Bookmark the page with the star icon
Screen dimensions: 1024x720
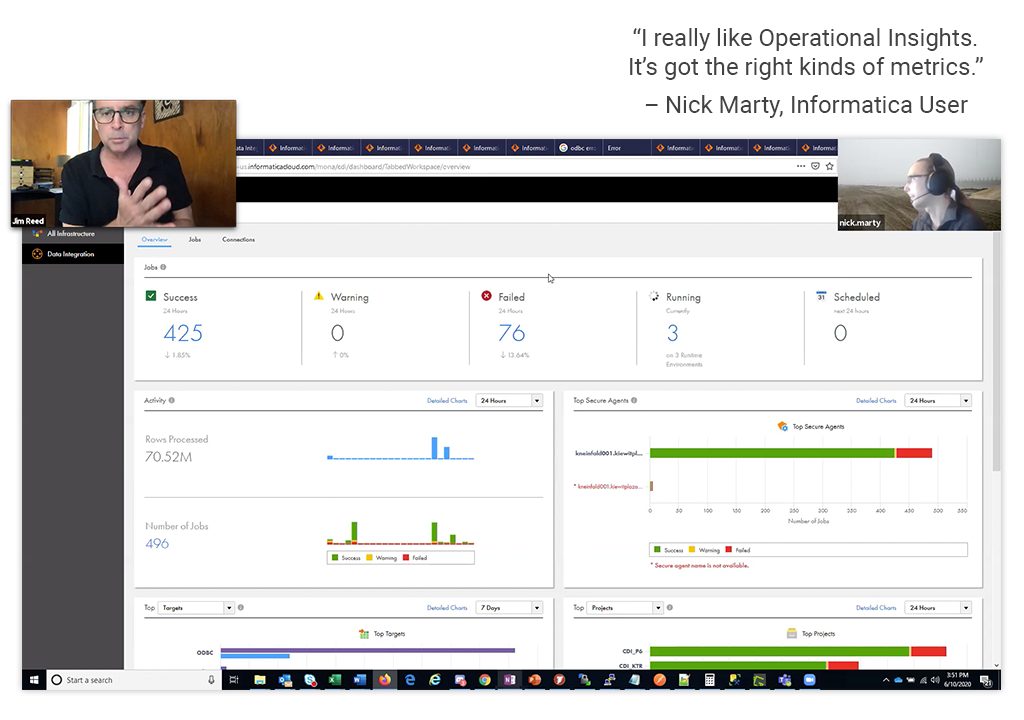click(829, 166)
